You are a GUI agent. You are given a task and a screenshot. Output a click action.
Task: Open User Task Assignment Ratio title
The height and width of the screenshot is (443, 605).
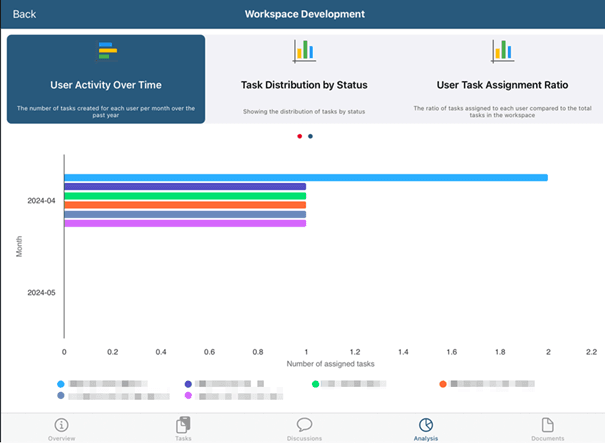point(502,85)
